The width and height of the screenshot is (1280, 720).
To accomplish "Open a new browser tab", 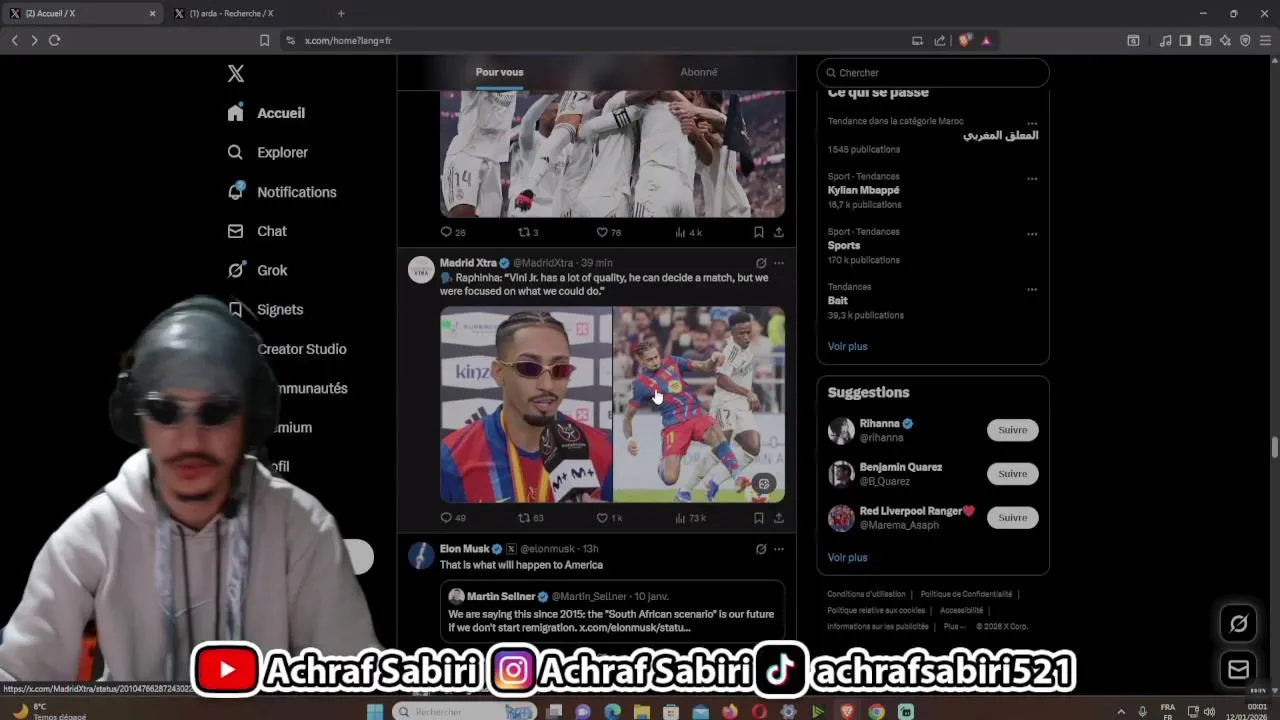I will coord(341,13).
